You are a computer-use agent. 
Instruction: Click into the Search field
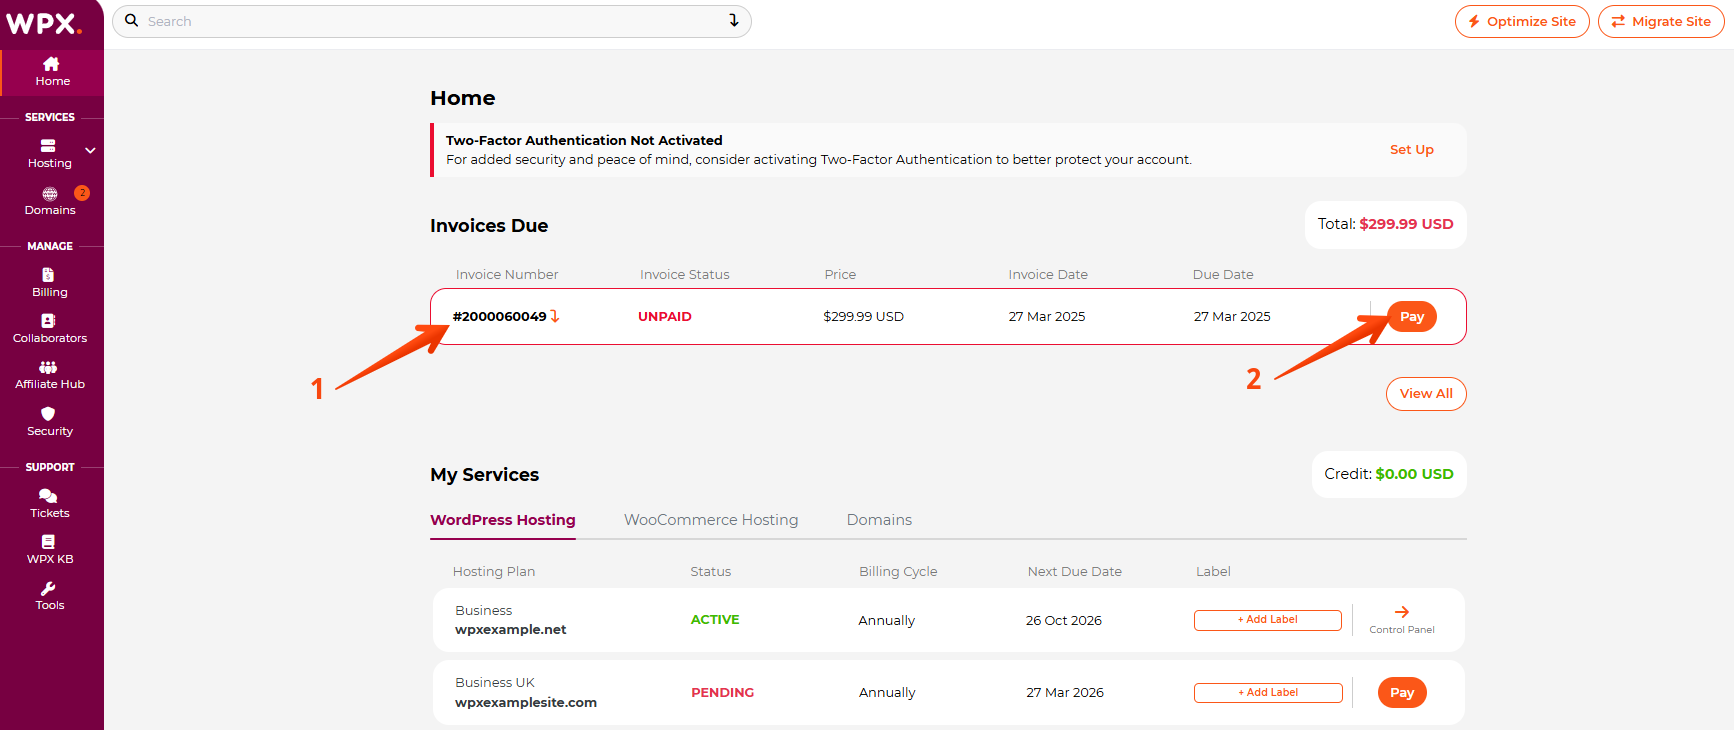click(432, 21)
